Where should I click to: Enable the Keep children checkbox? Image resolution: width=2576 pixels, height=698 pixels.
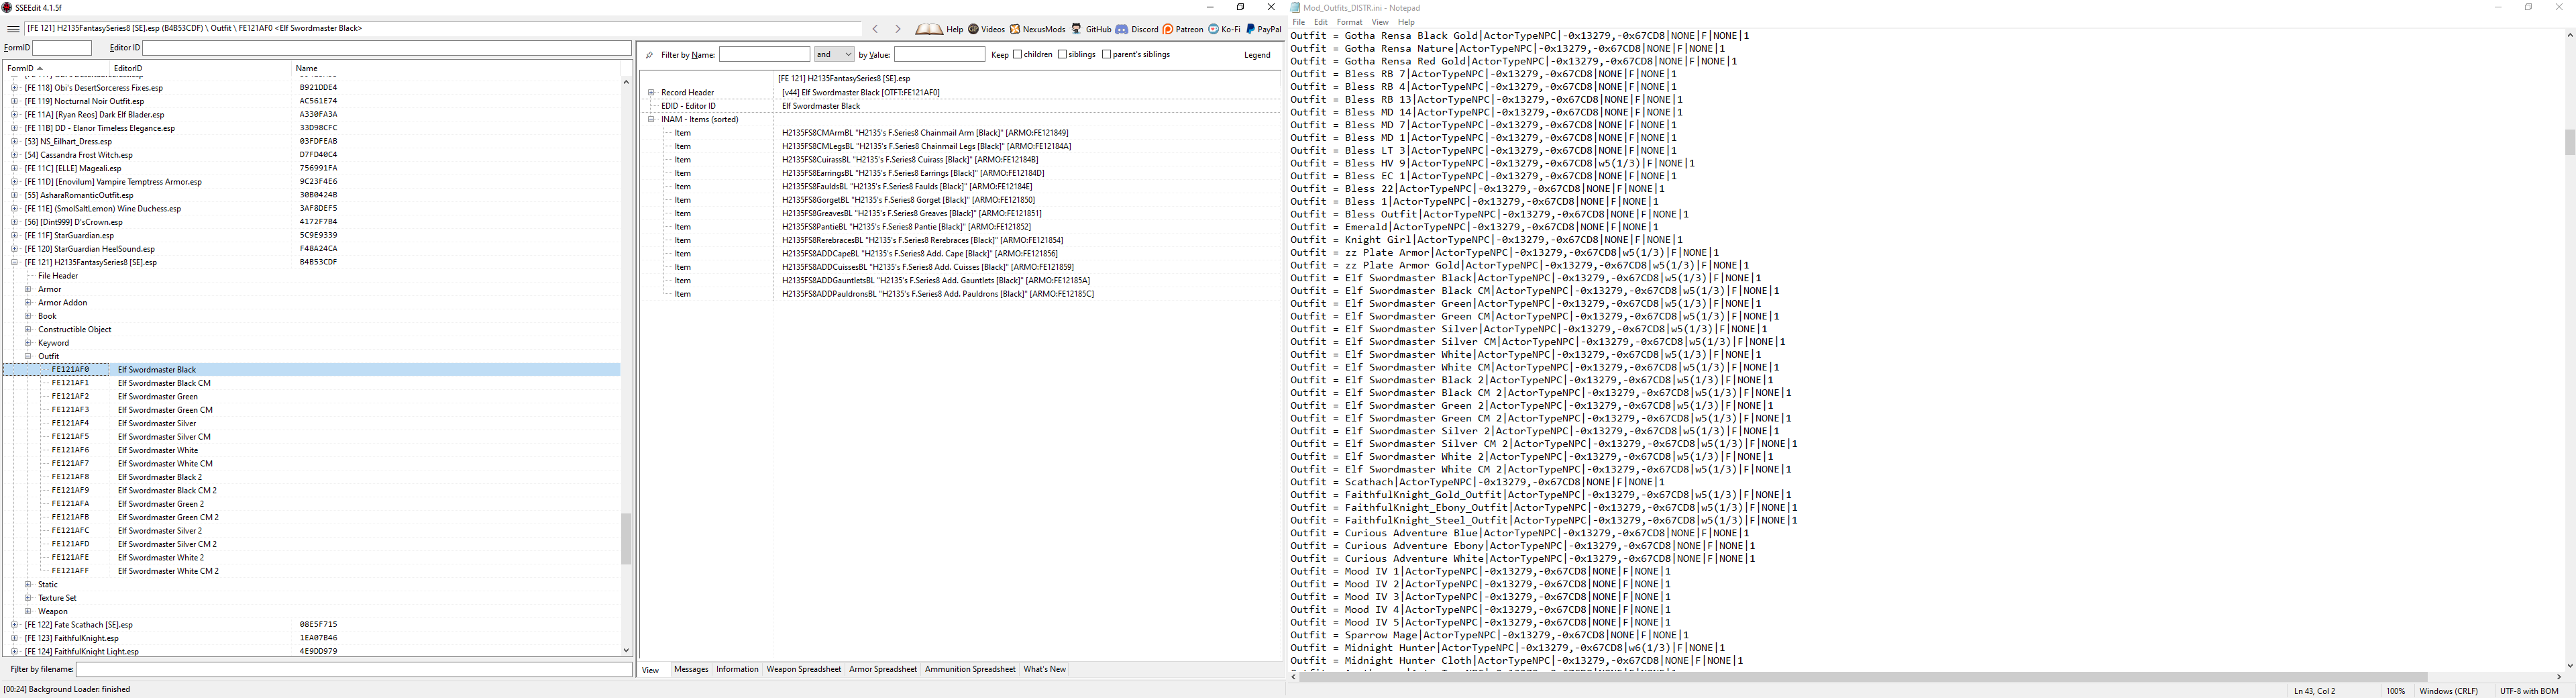1017,54
